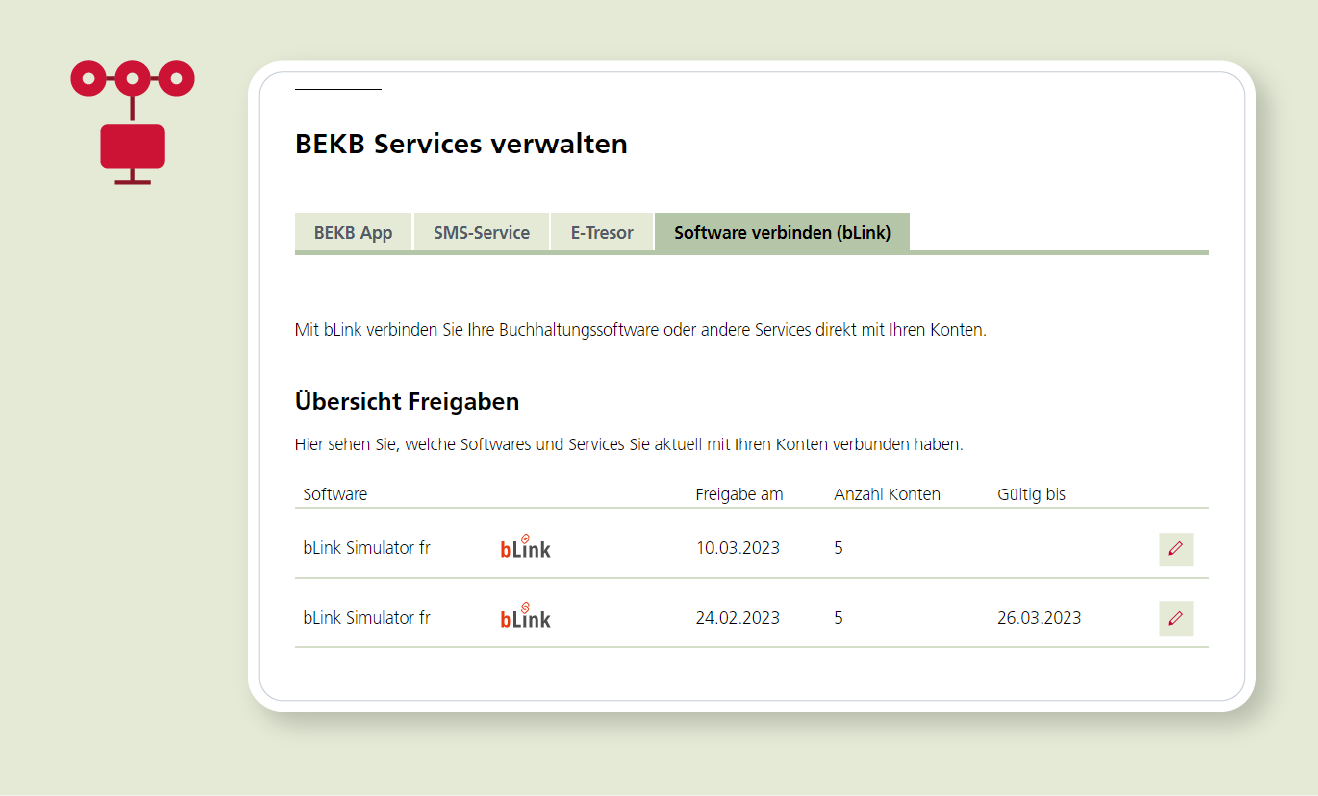Click the Übersicht Freigaben heading
Image resolution: width=1318 pixels, height=796 pixels.
[407, 402]
